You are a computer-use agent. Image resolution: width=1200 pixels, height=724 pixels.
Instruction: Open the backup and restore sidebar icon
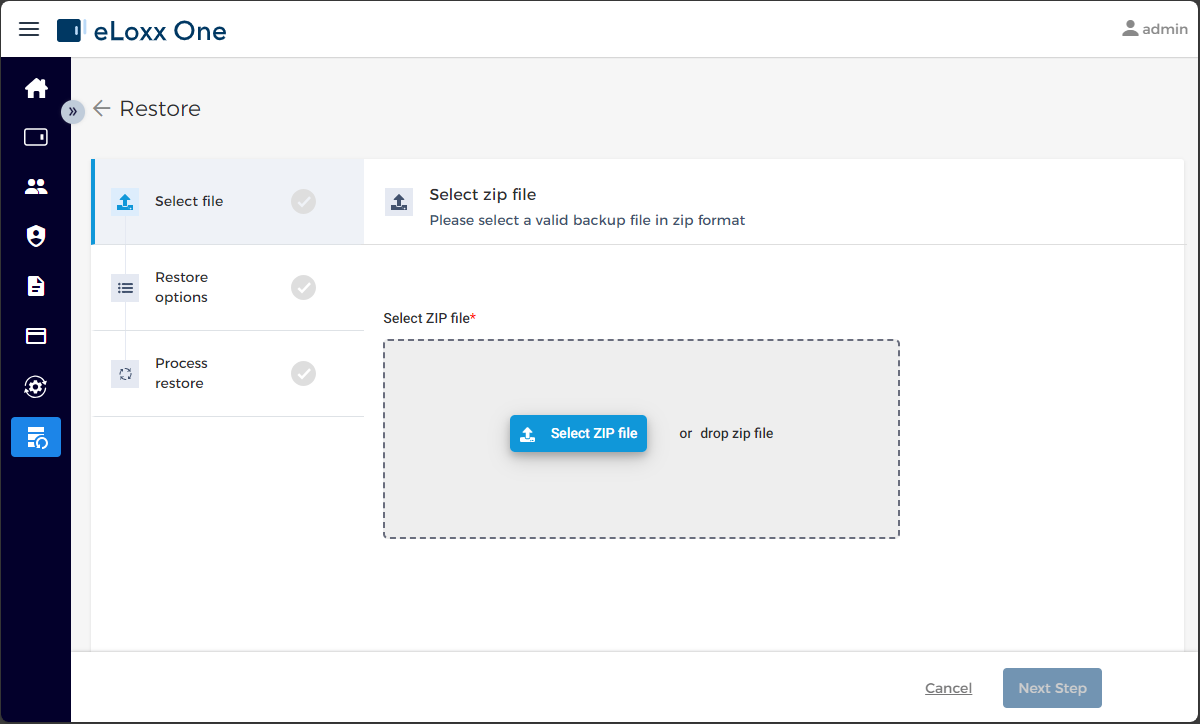[36, 437]
